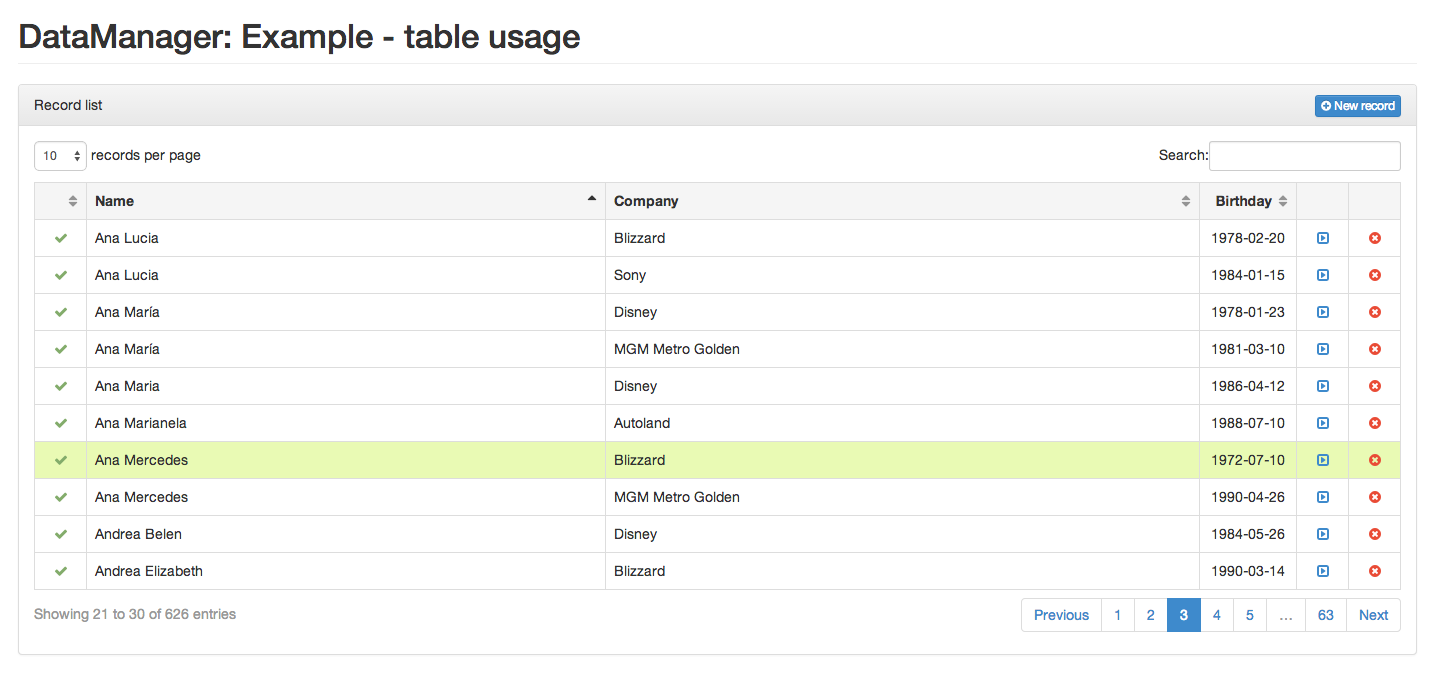Go to the Next page
The image size is (1433, 673).
1373,615
